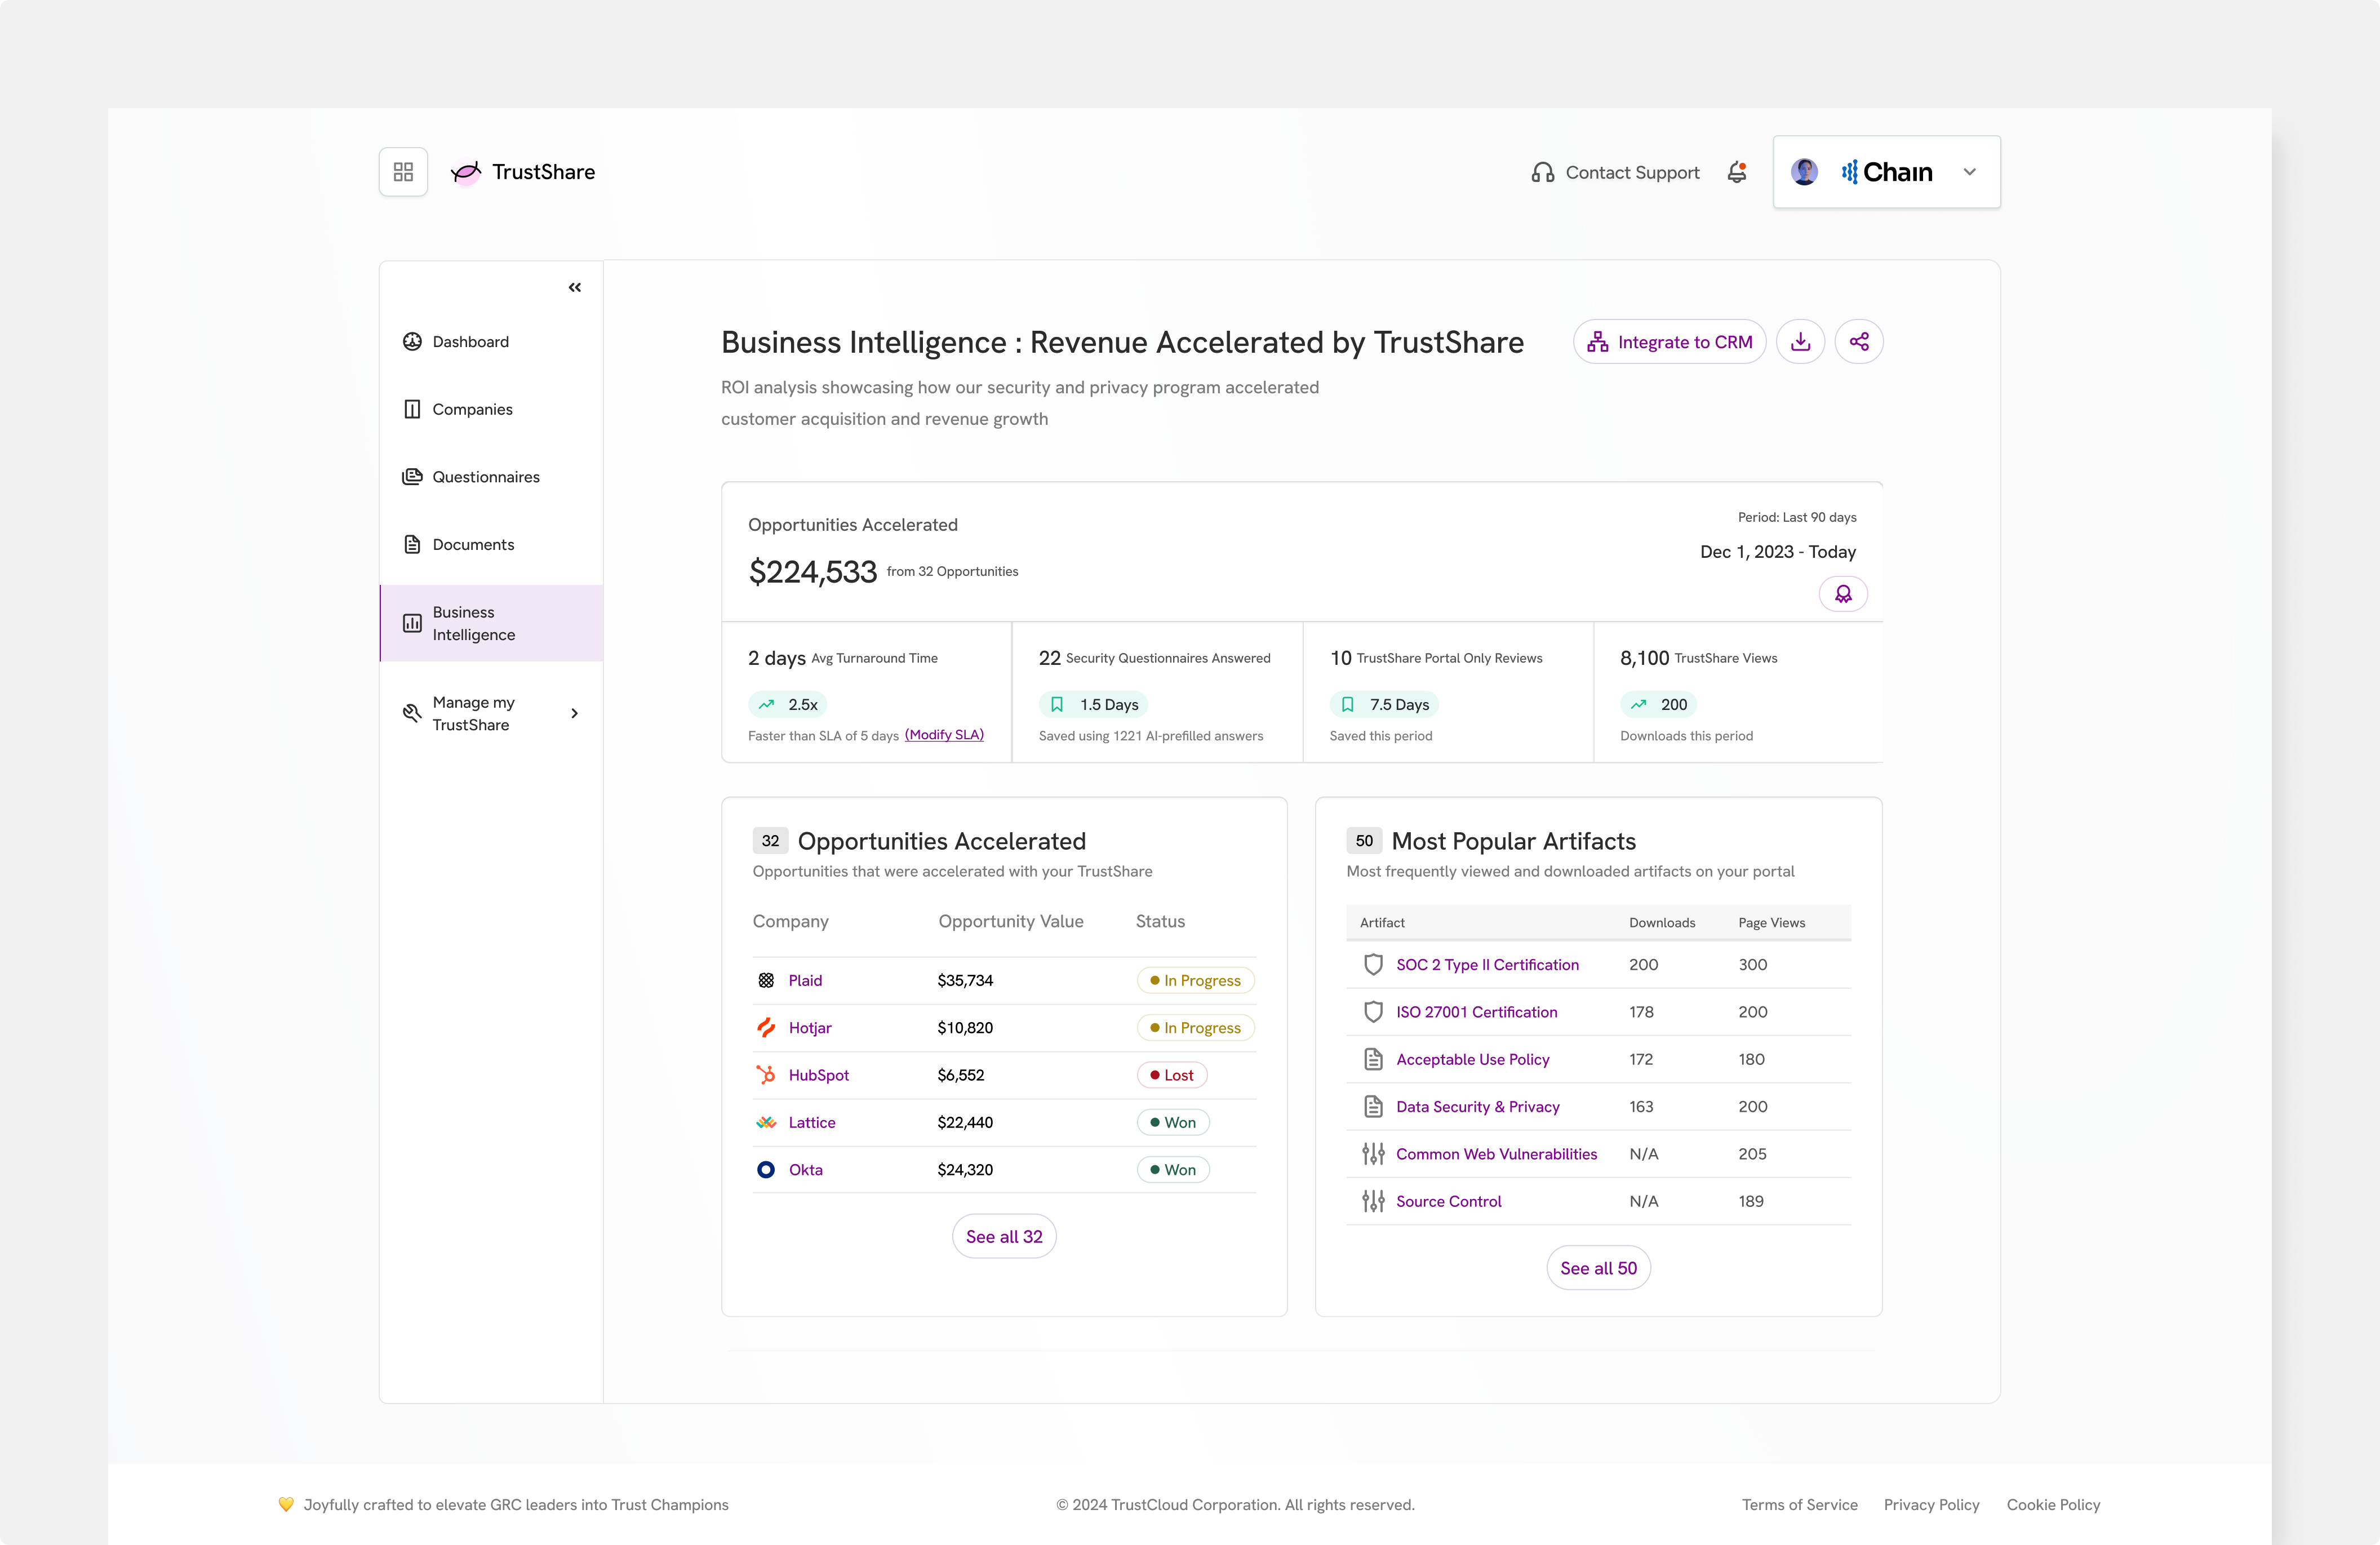Click the See all 50 button
Screen dimensions: 2380x1545
point(1598,1268)
